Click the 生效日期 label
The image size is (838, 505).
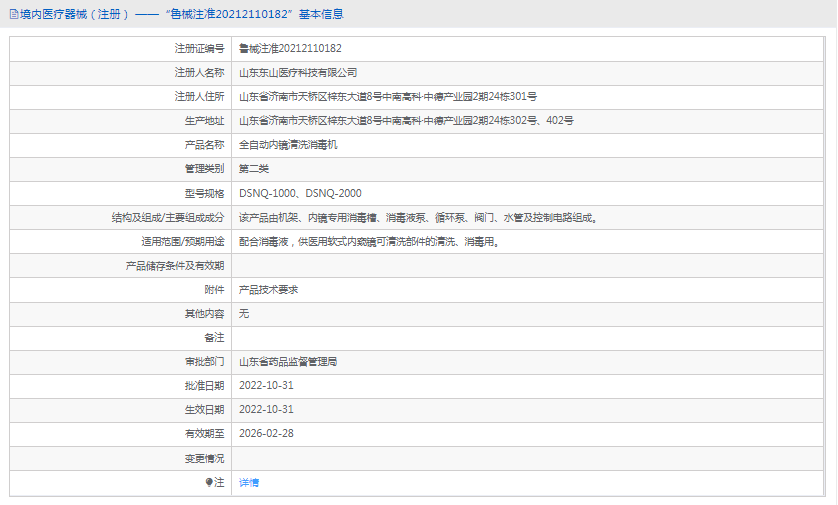click(205, 410)
